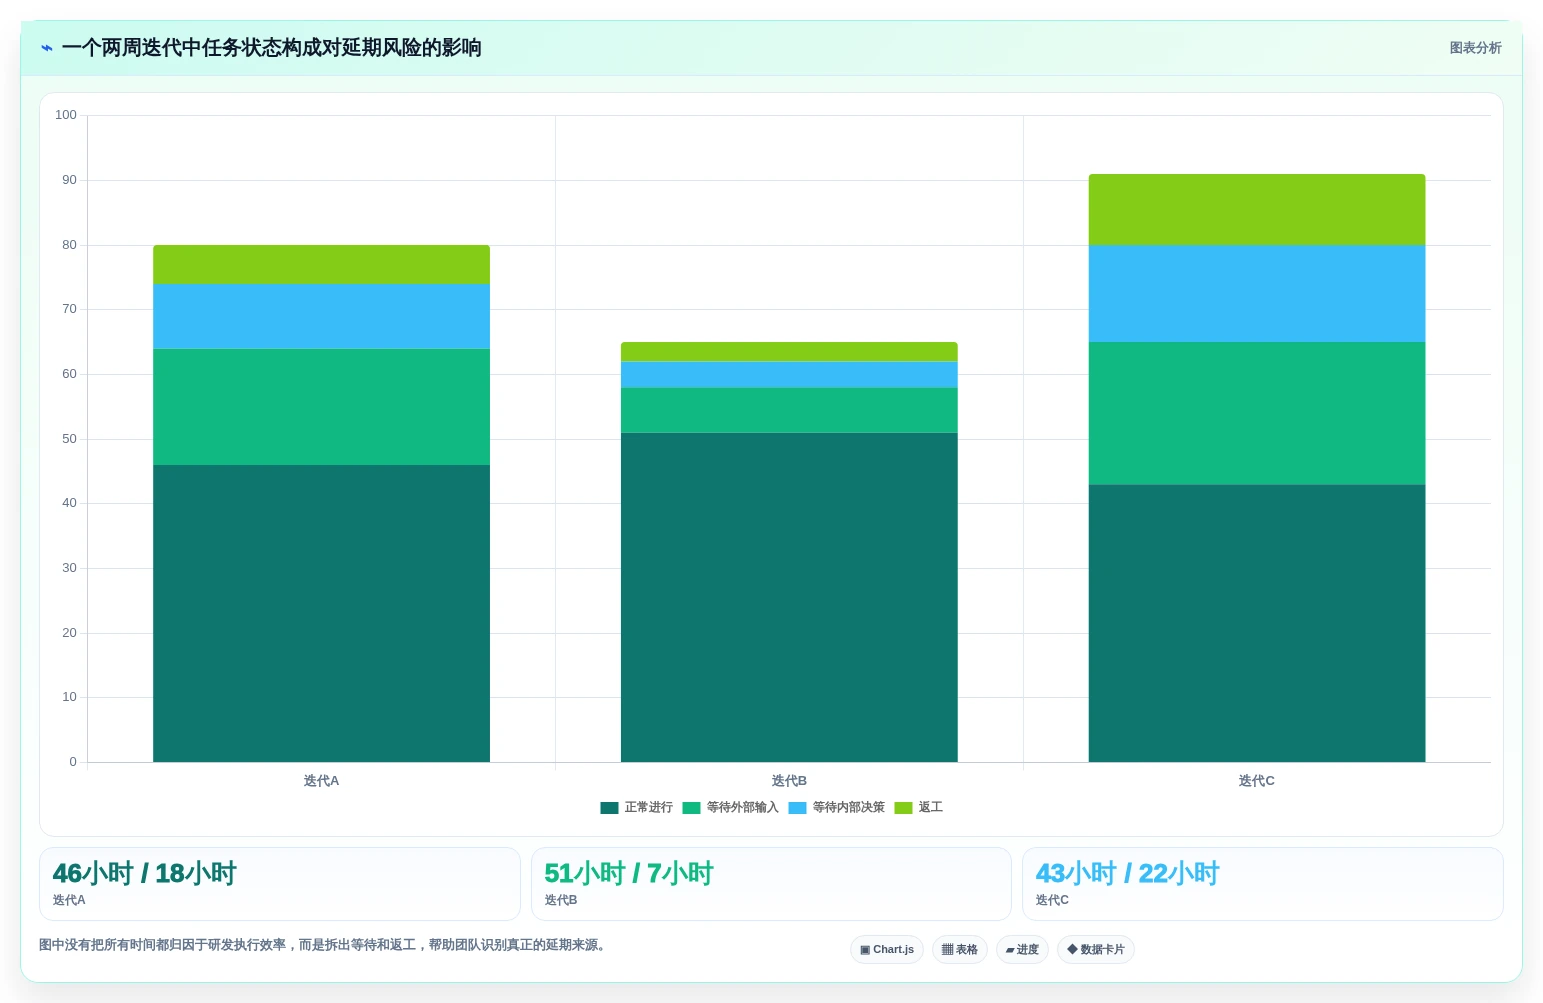The width and height of the screenshot is (1543, 1003).
Task: Click the dark teal segment of the 迭代C bar
Action: (1257, 623)
